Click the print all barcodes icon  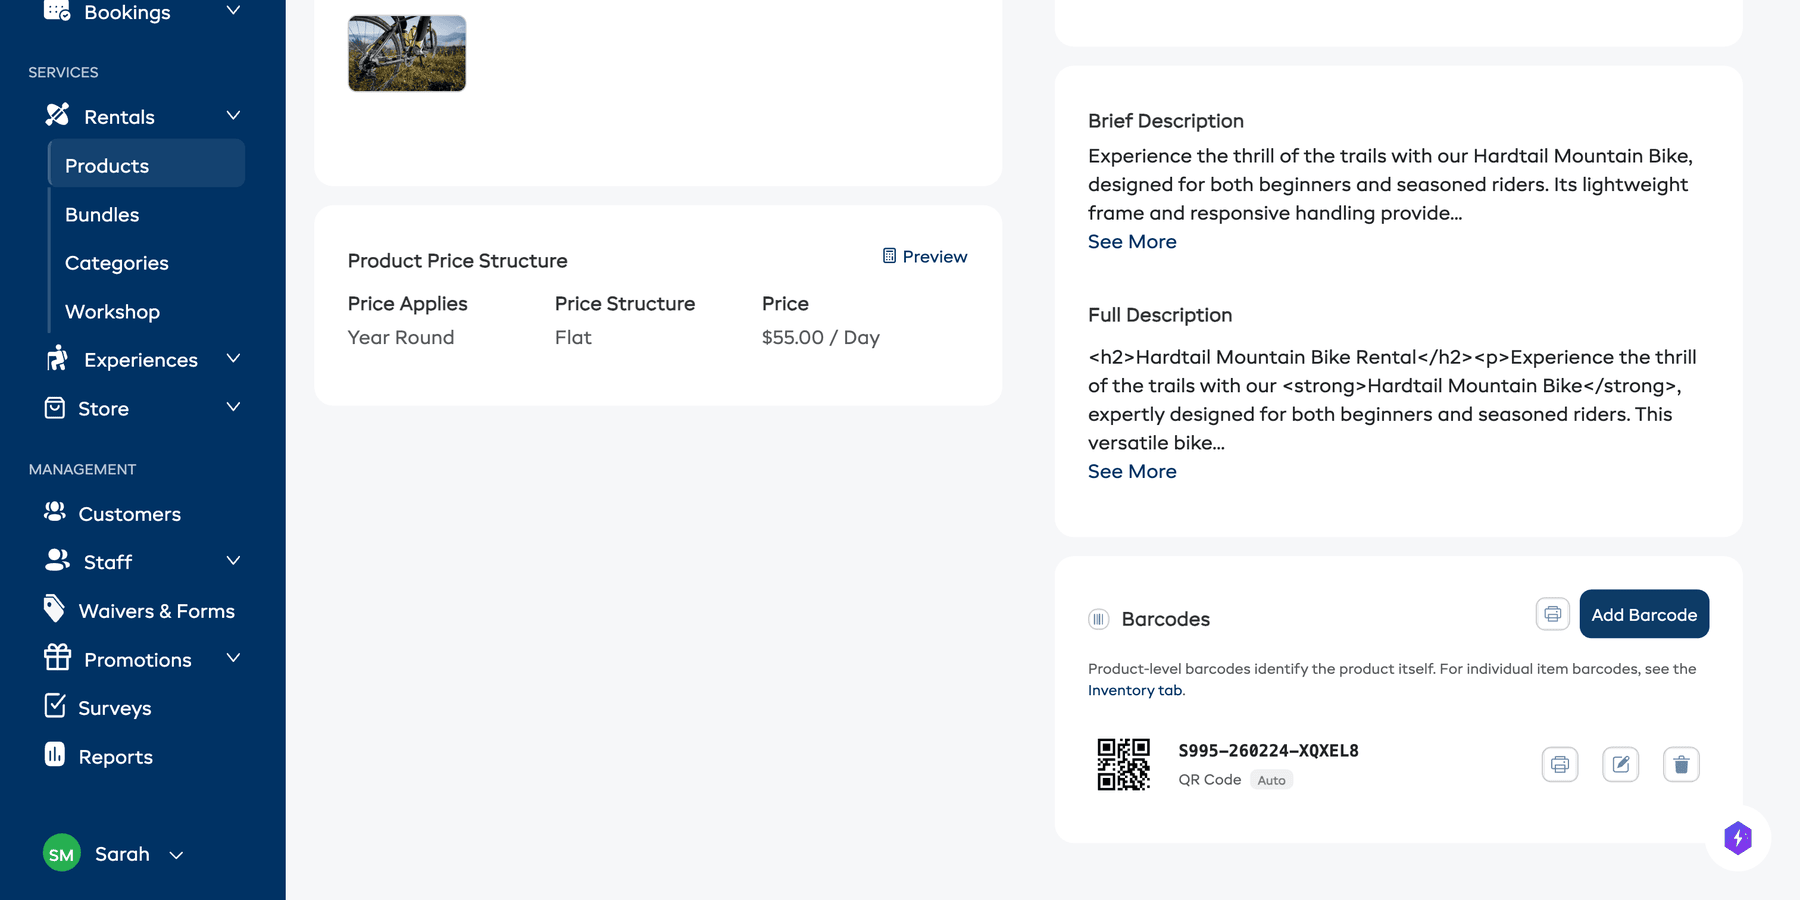pos(1552,614)
